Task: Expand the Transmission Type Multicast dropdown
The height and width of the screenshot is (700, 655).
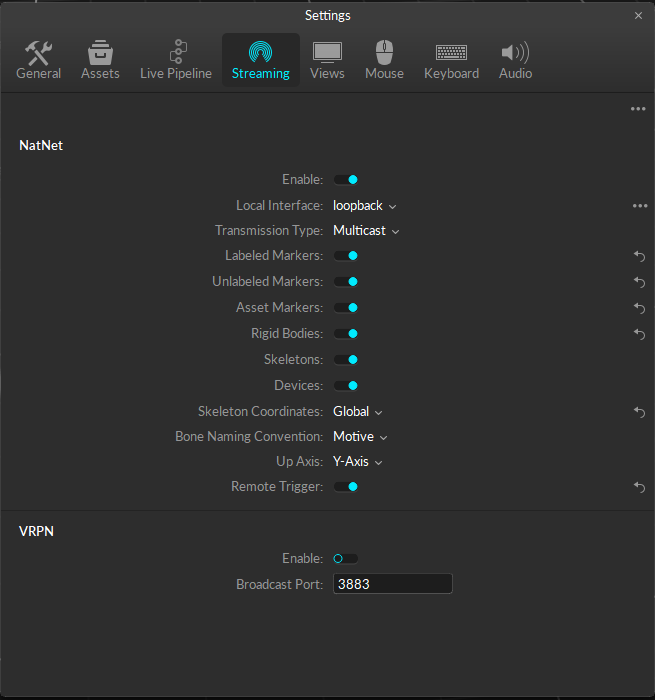Action: coord(366,231)
